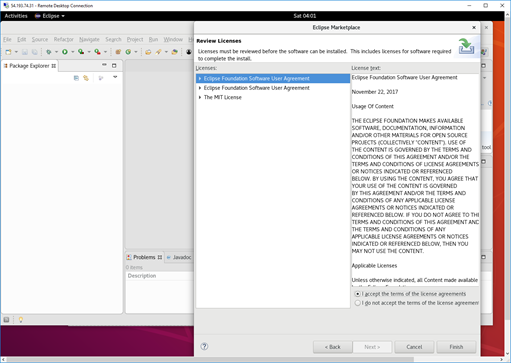Screen dimensions: 511x363
Task: Minimize the Package Explorer view
Action: [x=104, y=65]
